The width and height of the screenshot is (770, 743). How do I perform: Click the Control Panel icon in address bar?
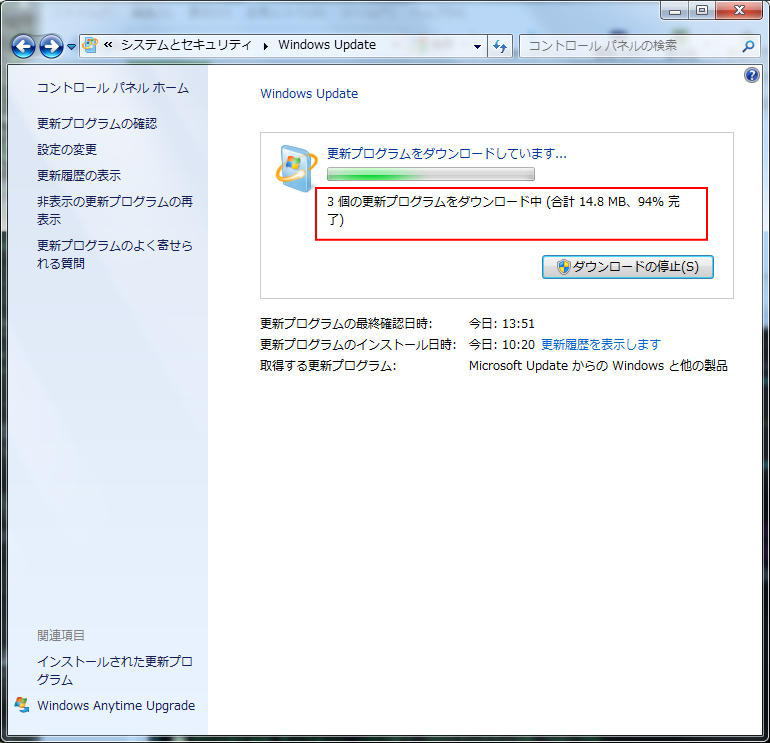coord(90,45)
